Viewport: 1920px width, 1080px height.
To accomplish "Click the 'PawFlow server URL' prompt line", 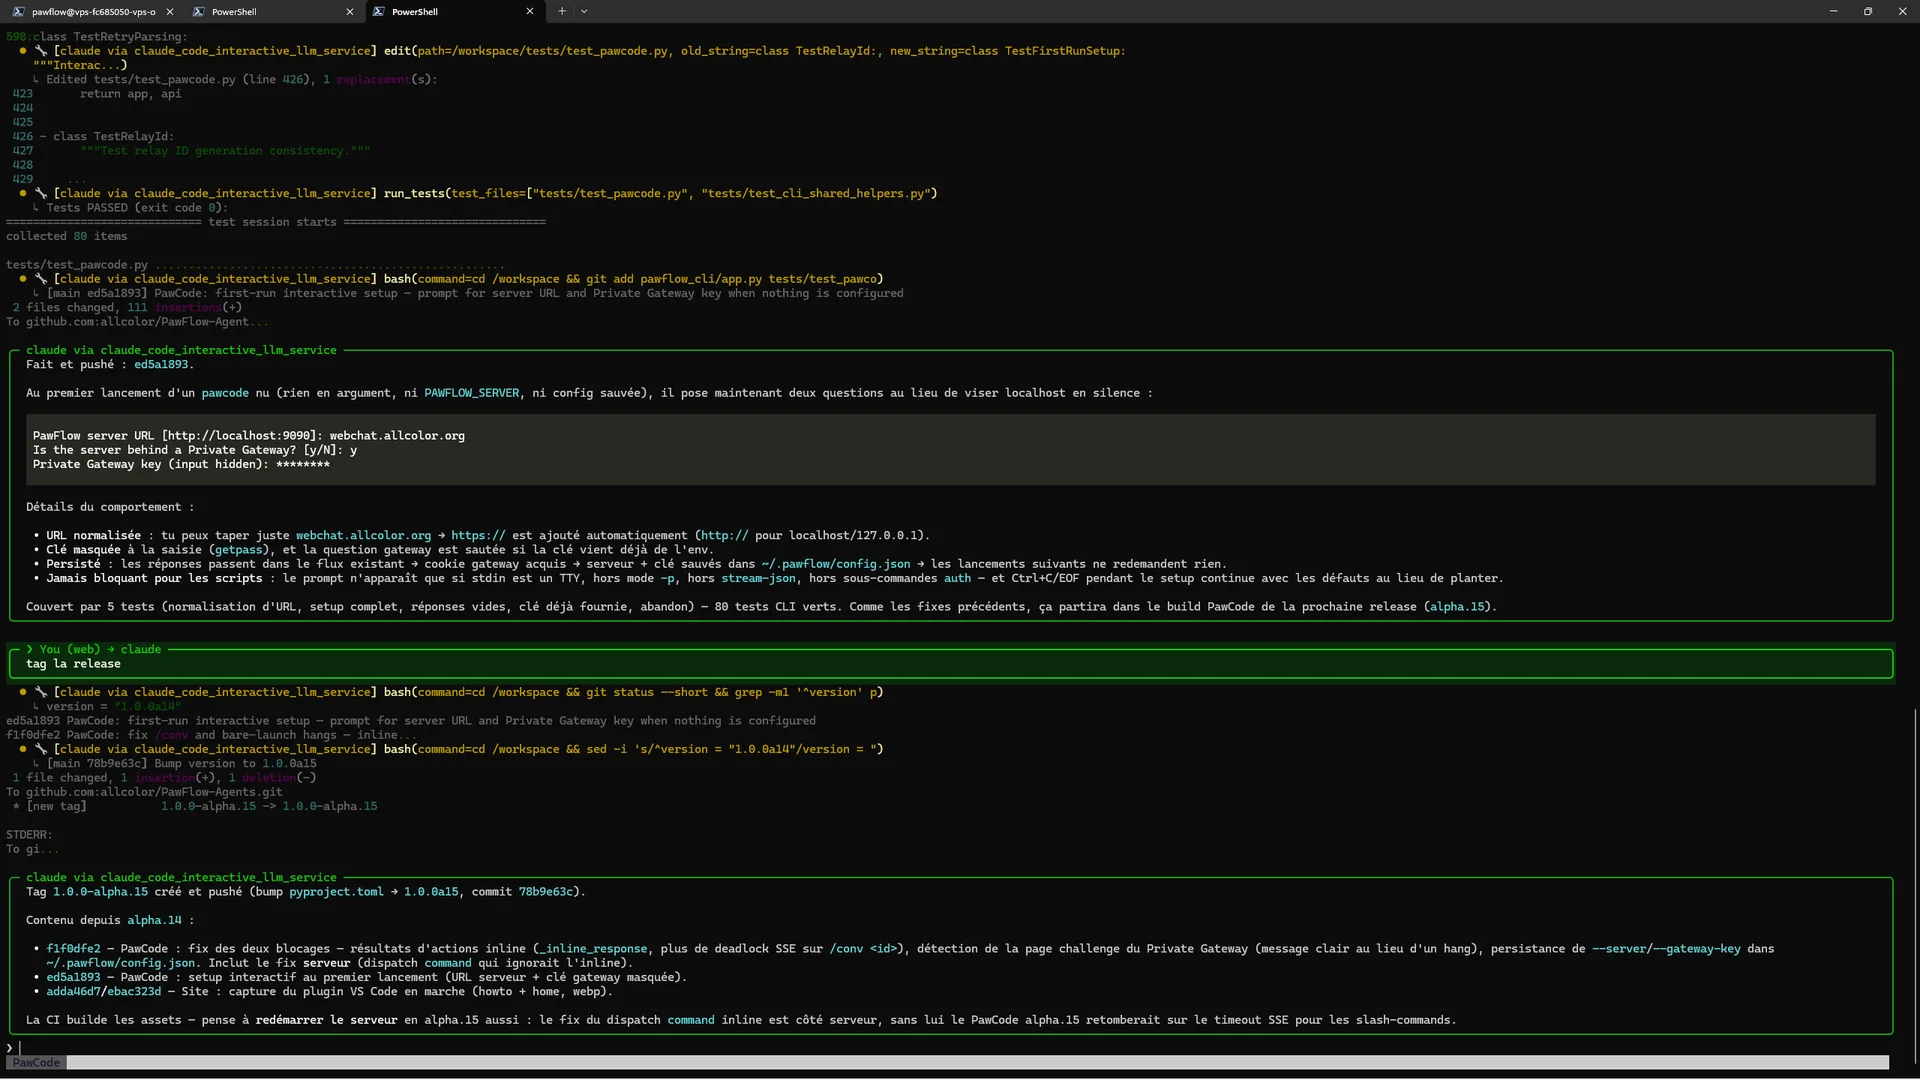I will click(248, 436).
